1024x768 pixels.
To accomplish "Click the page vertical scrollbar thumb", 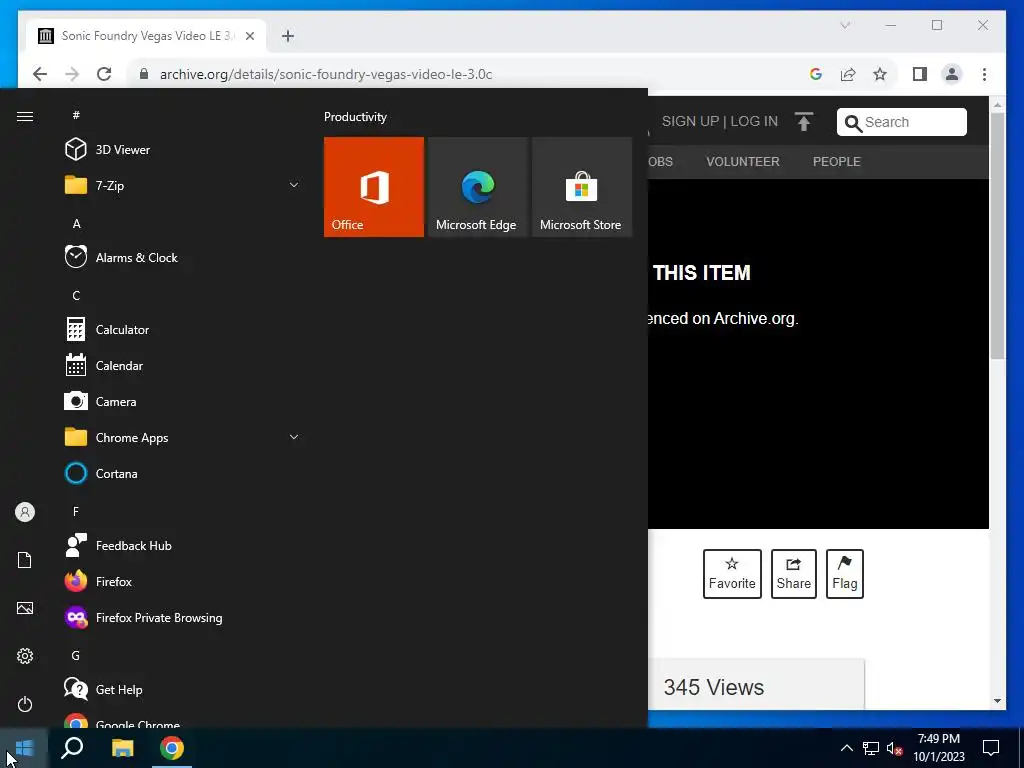I will 997,235.
